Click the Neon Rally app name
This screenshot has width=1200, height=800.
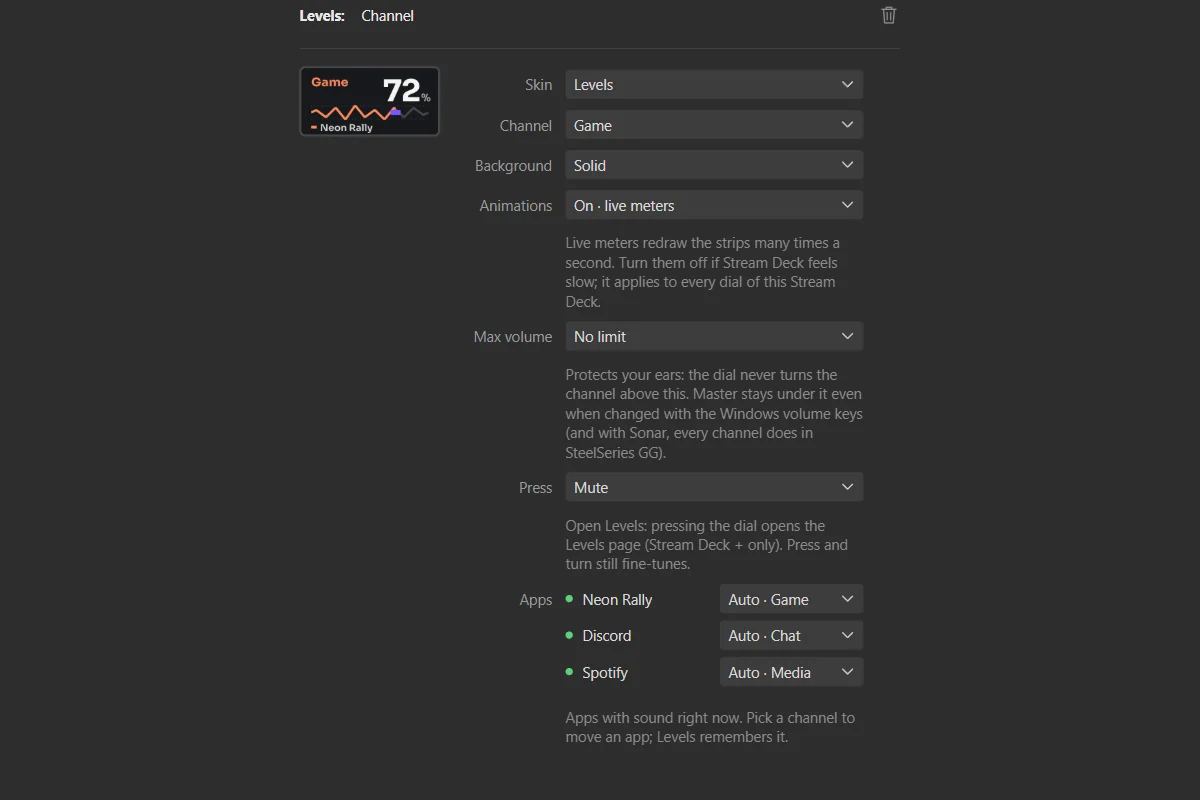click(617, 600)
